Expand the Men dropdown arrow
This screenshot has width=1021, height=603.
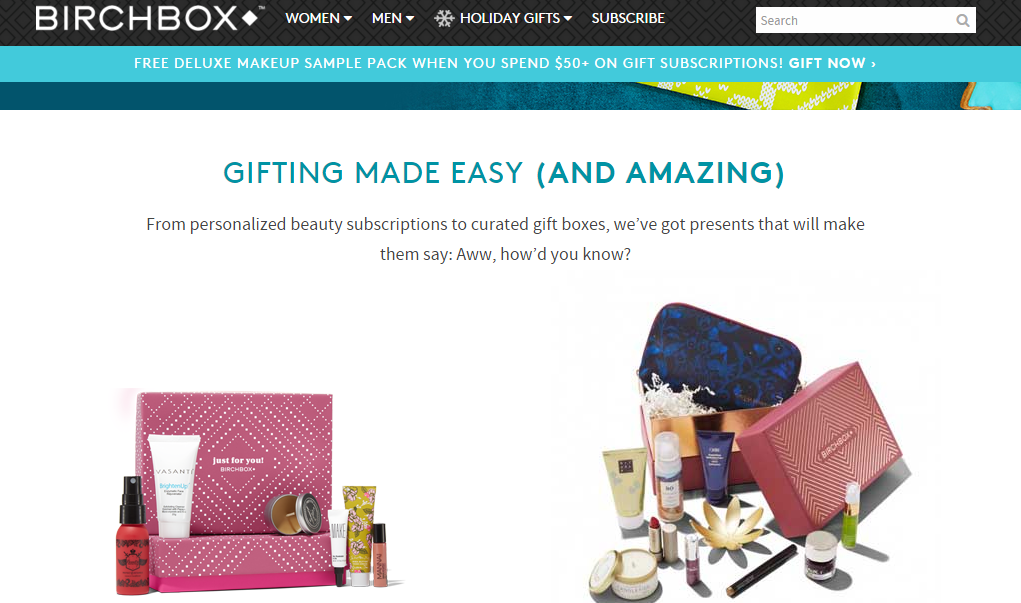(410, 19)
